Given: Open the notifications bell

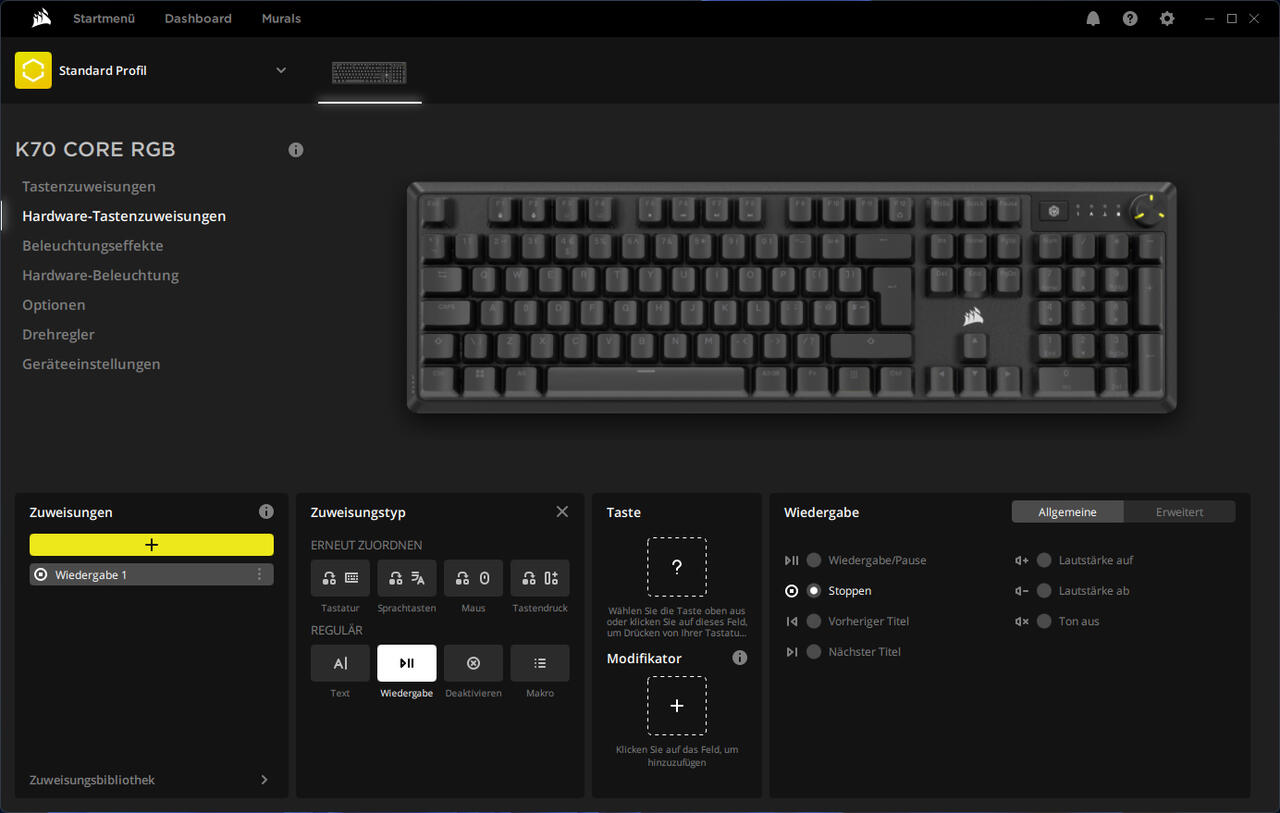Looking at the screenshot, I should click(1093, 18).
